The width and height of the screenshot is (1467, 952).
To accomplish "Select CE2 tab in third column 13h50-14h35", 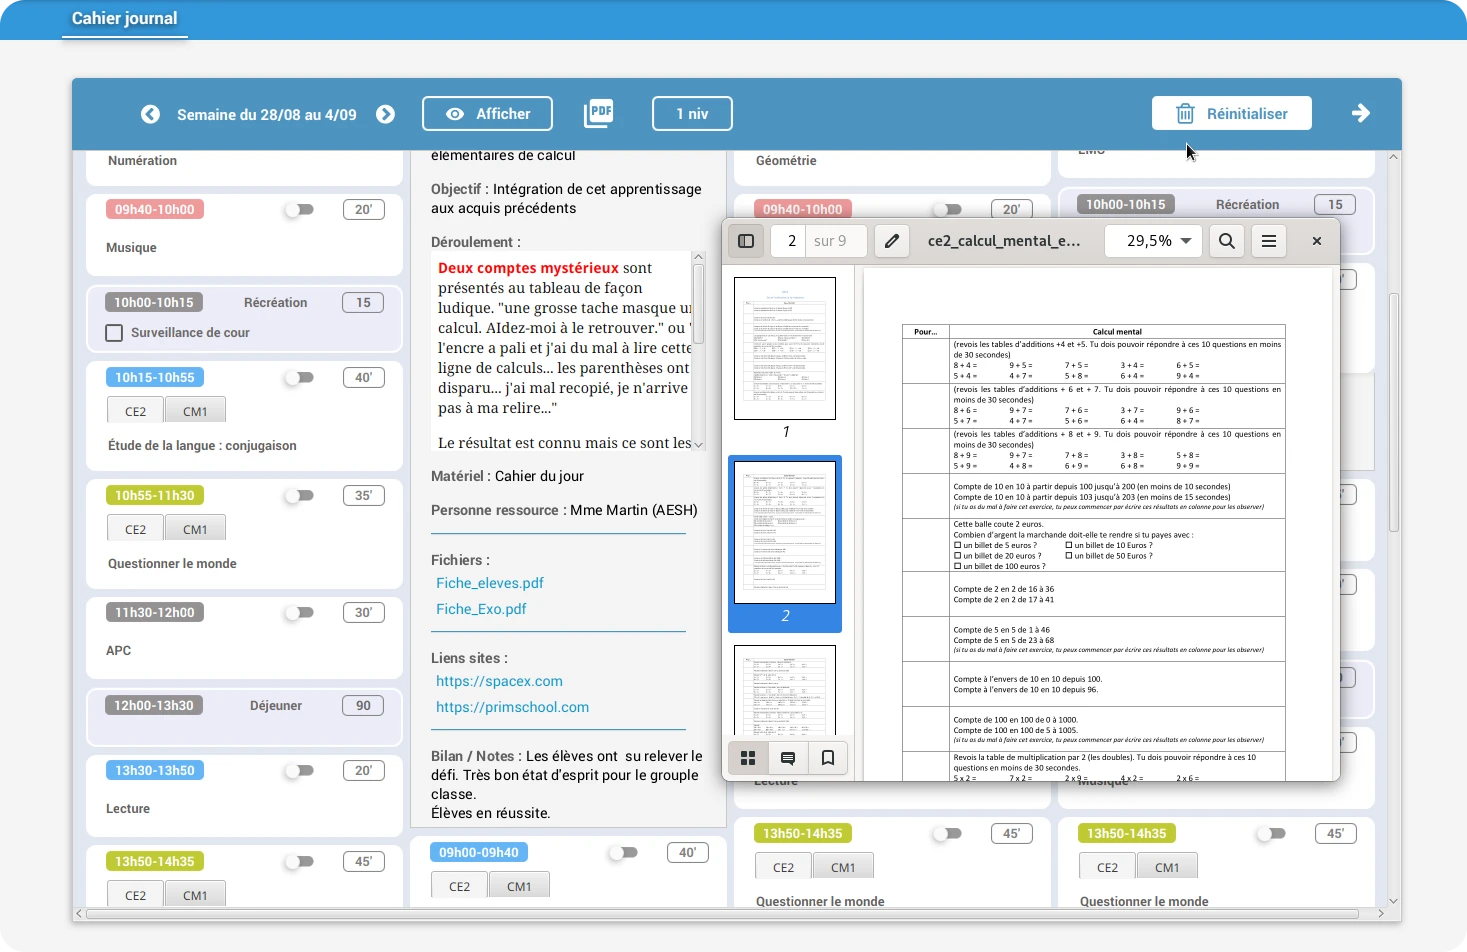I will 784,867.
